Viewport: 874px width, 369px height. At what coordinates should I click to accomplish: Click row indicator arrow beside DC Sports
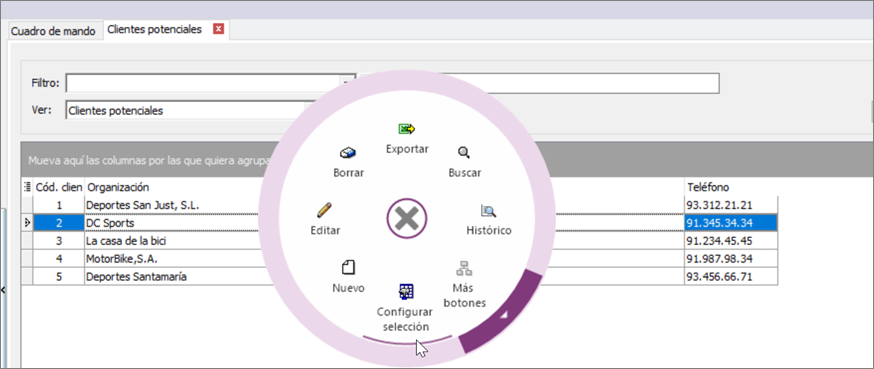pyautogui.click(x=27, y=223)
